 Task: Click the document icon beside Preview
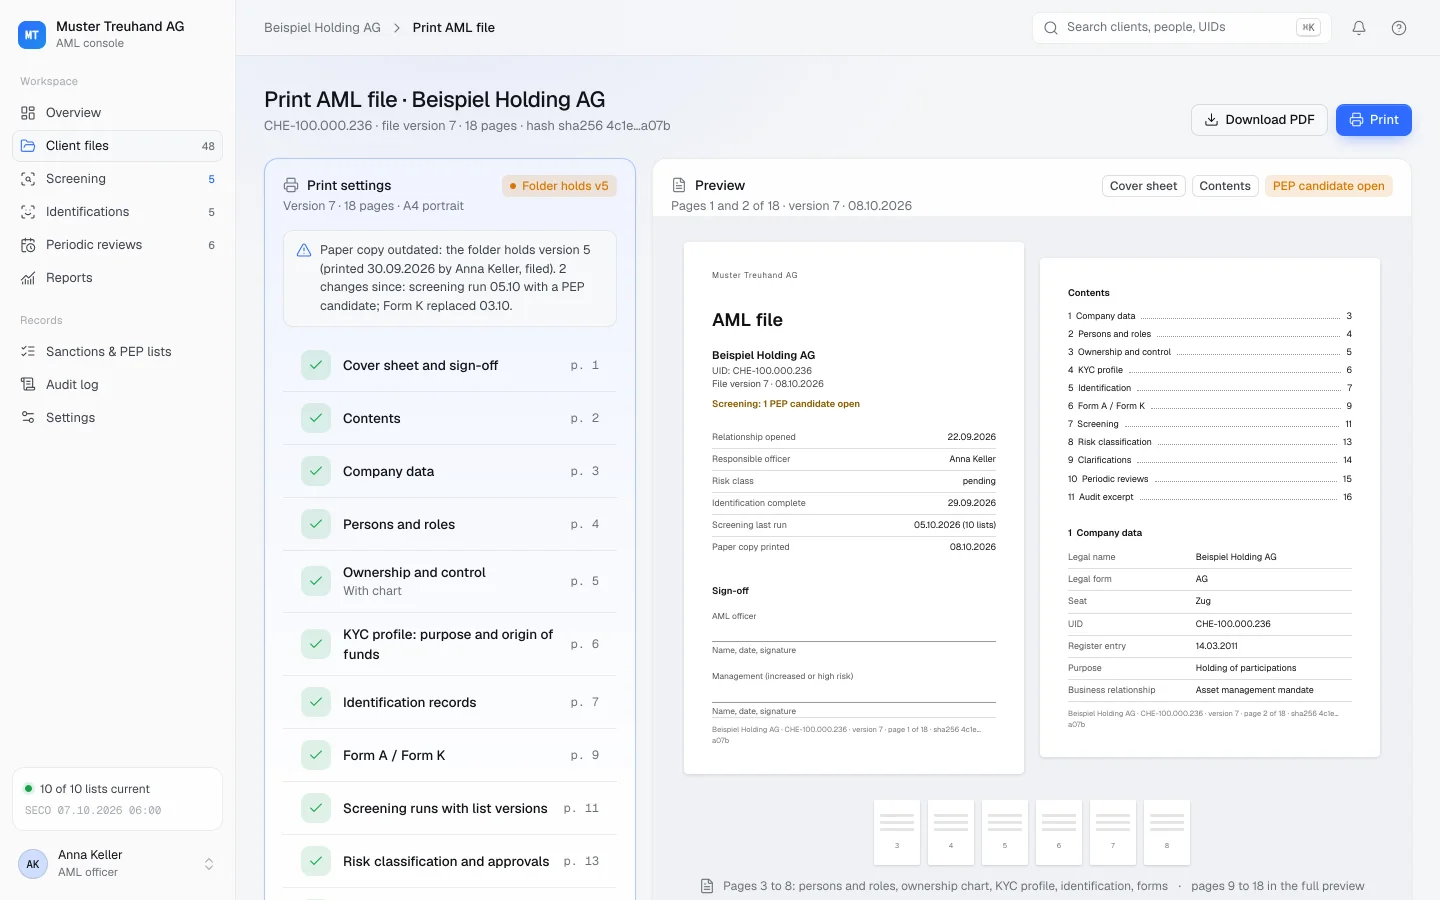pyautogui.click(x=679, y=185)
